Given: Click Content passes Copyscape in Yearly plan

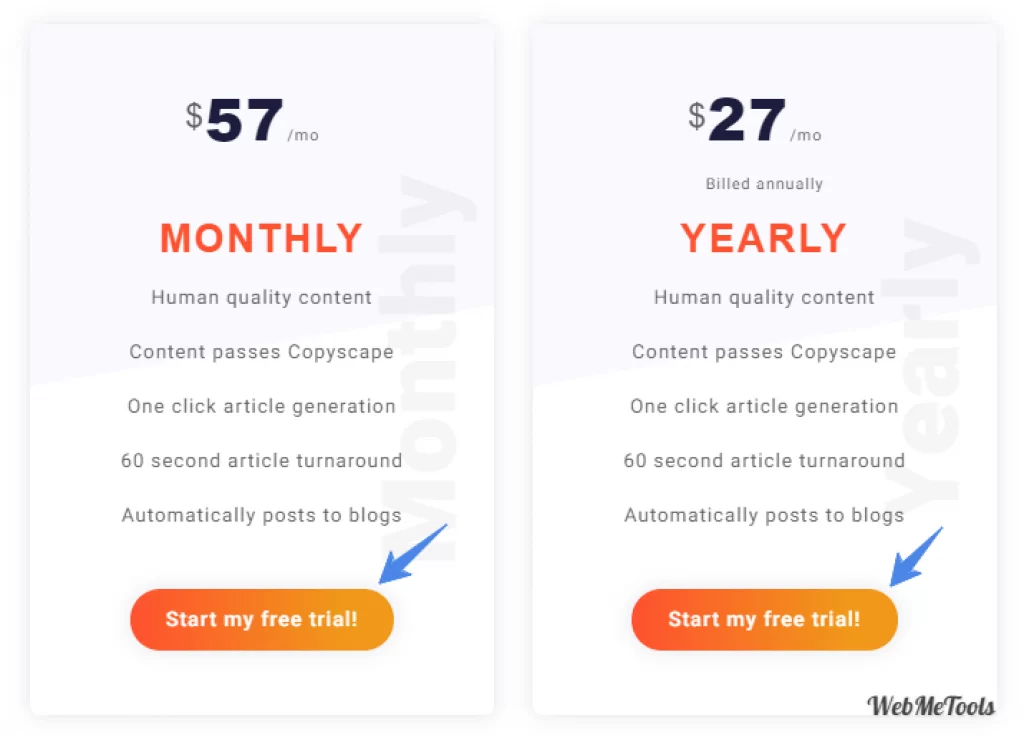Looking at the screenshot, I should point(764,352).
